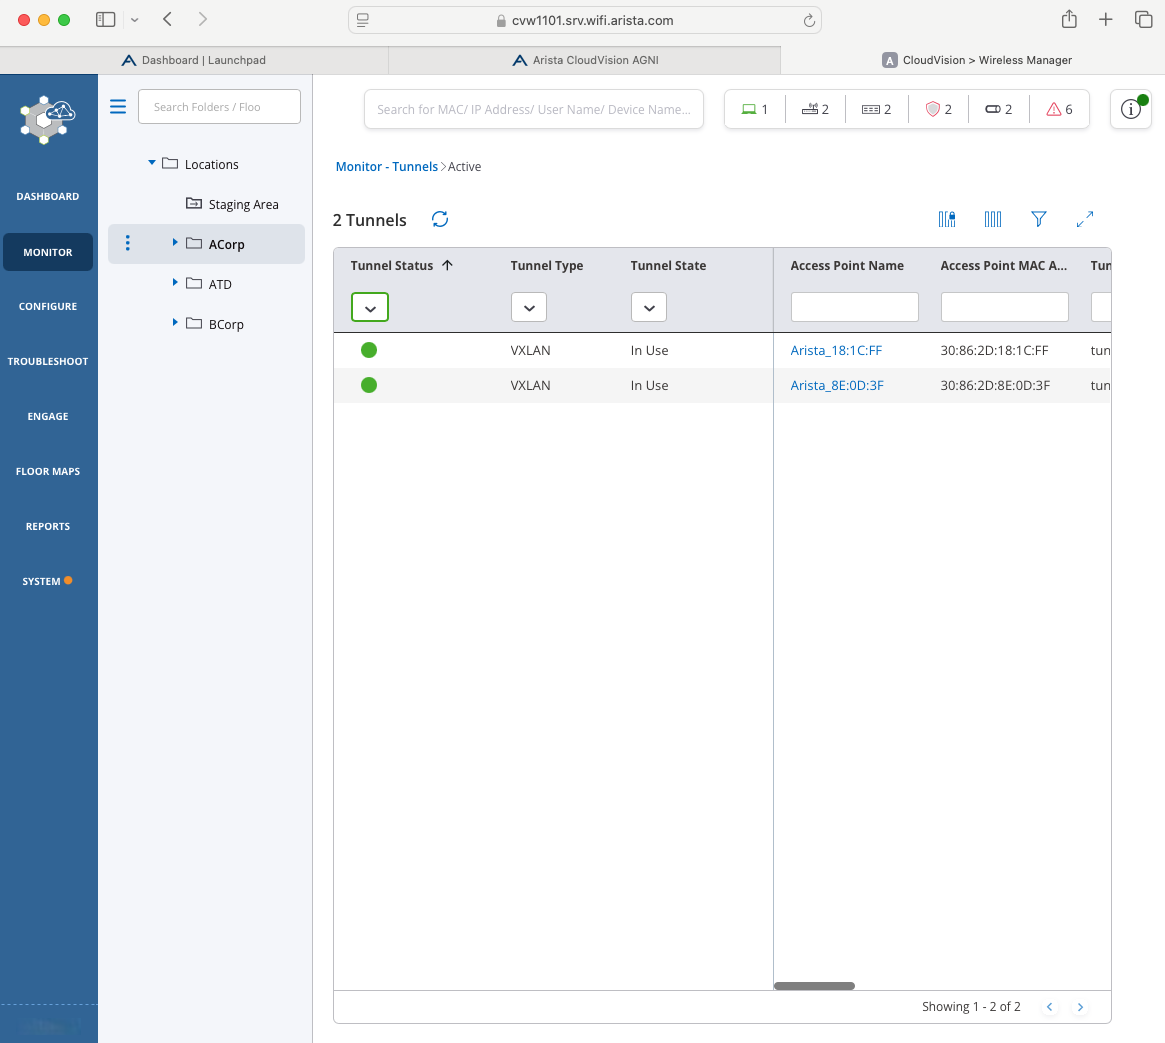Click the horizontal table scrollbar
This screenshot has height=1043, width=1165.
pyautogui.click(x=814, y=986)
